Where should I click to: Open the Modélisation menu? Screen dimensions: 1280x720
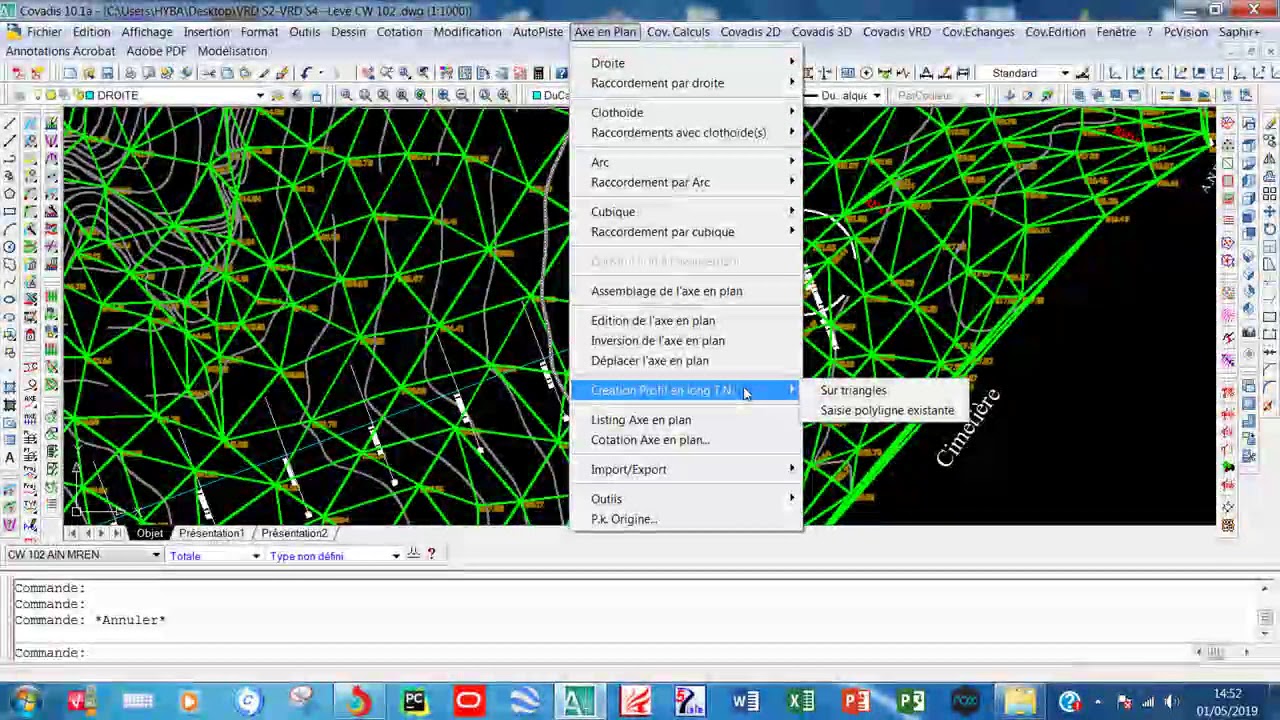pos(232,51)
